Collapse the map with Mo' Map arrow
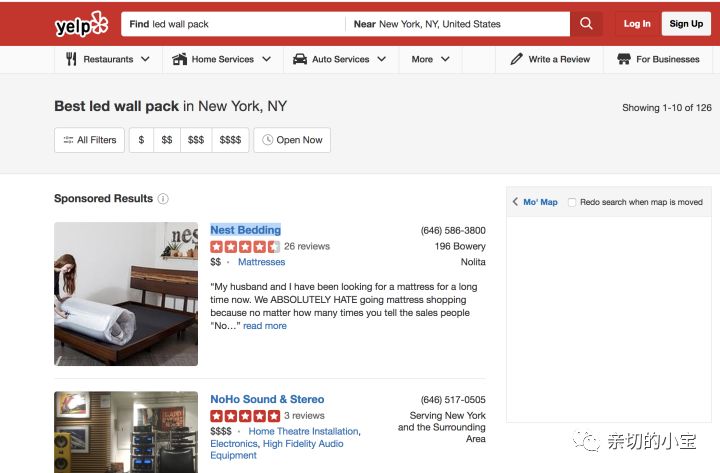The image size is (720, 473). 535,202
